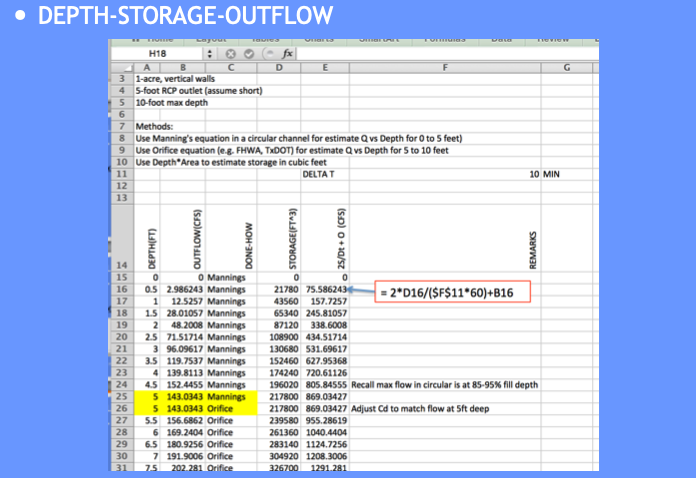
Task: Switch to the Formulas ribbon tab
Action: click(x=445, y=40)
